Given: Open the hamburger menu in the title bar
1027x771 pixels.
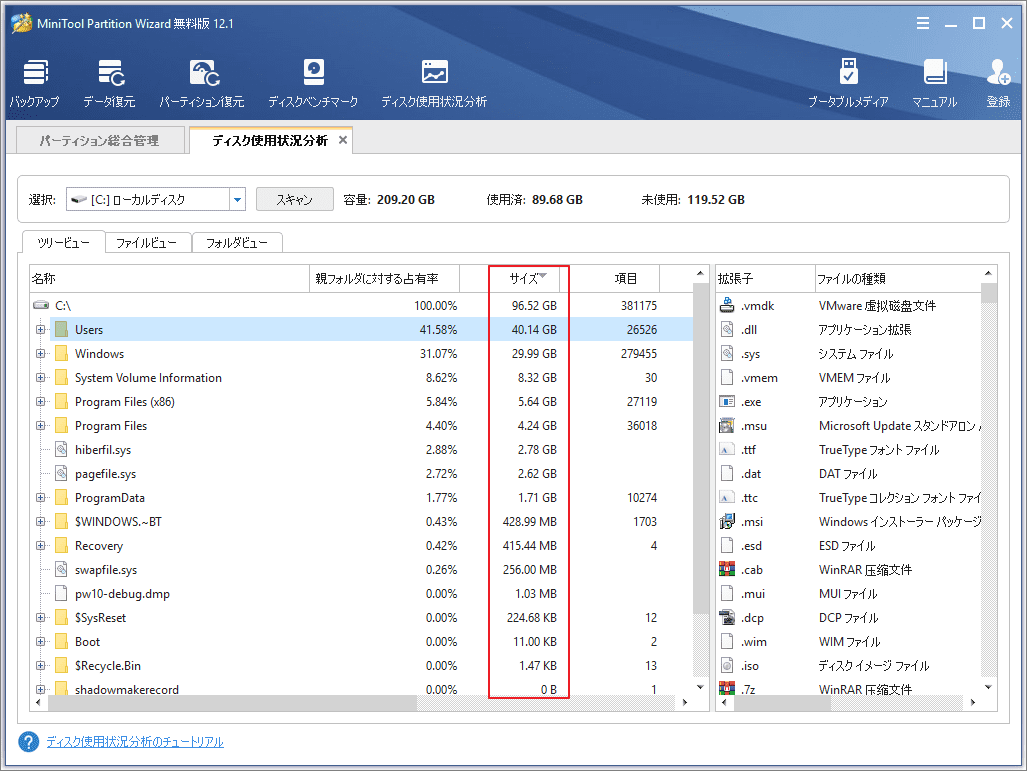Looking at the screenshot, I should 922,22.
